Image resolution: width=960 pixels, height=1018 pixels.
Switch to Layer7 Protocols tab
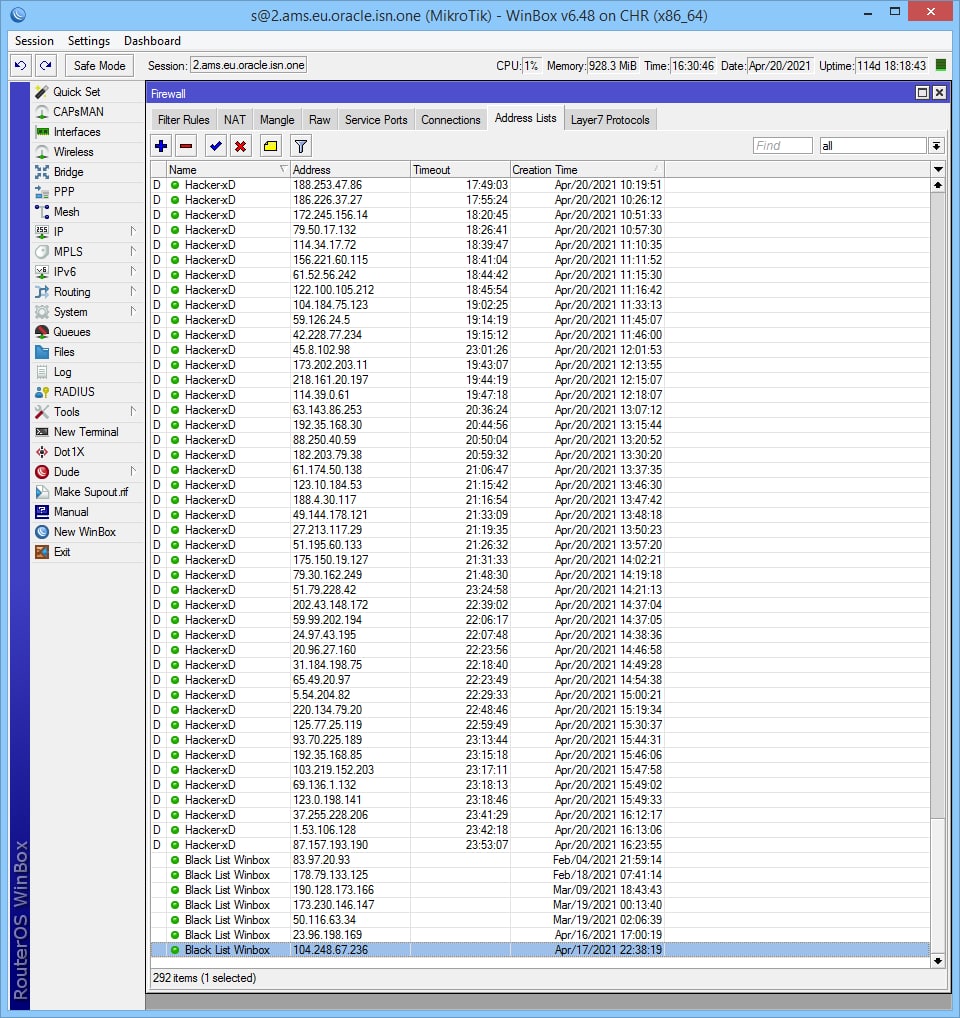click(610, 120)
